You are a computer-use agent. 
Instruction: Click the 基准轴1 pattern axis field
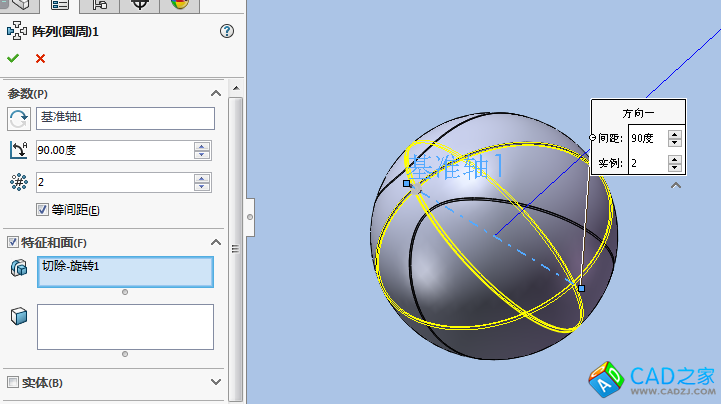pos(125,118)
